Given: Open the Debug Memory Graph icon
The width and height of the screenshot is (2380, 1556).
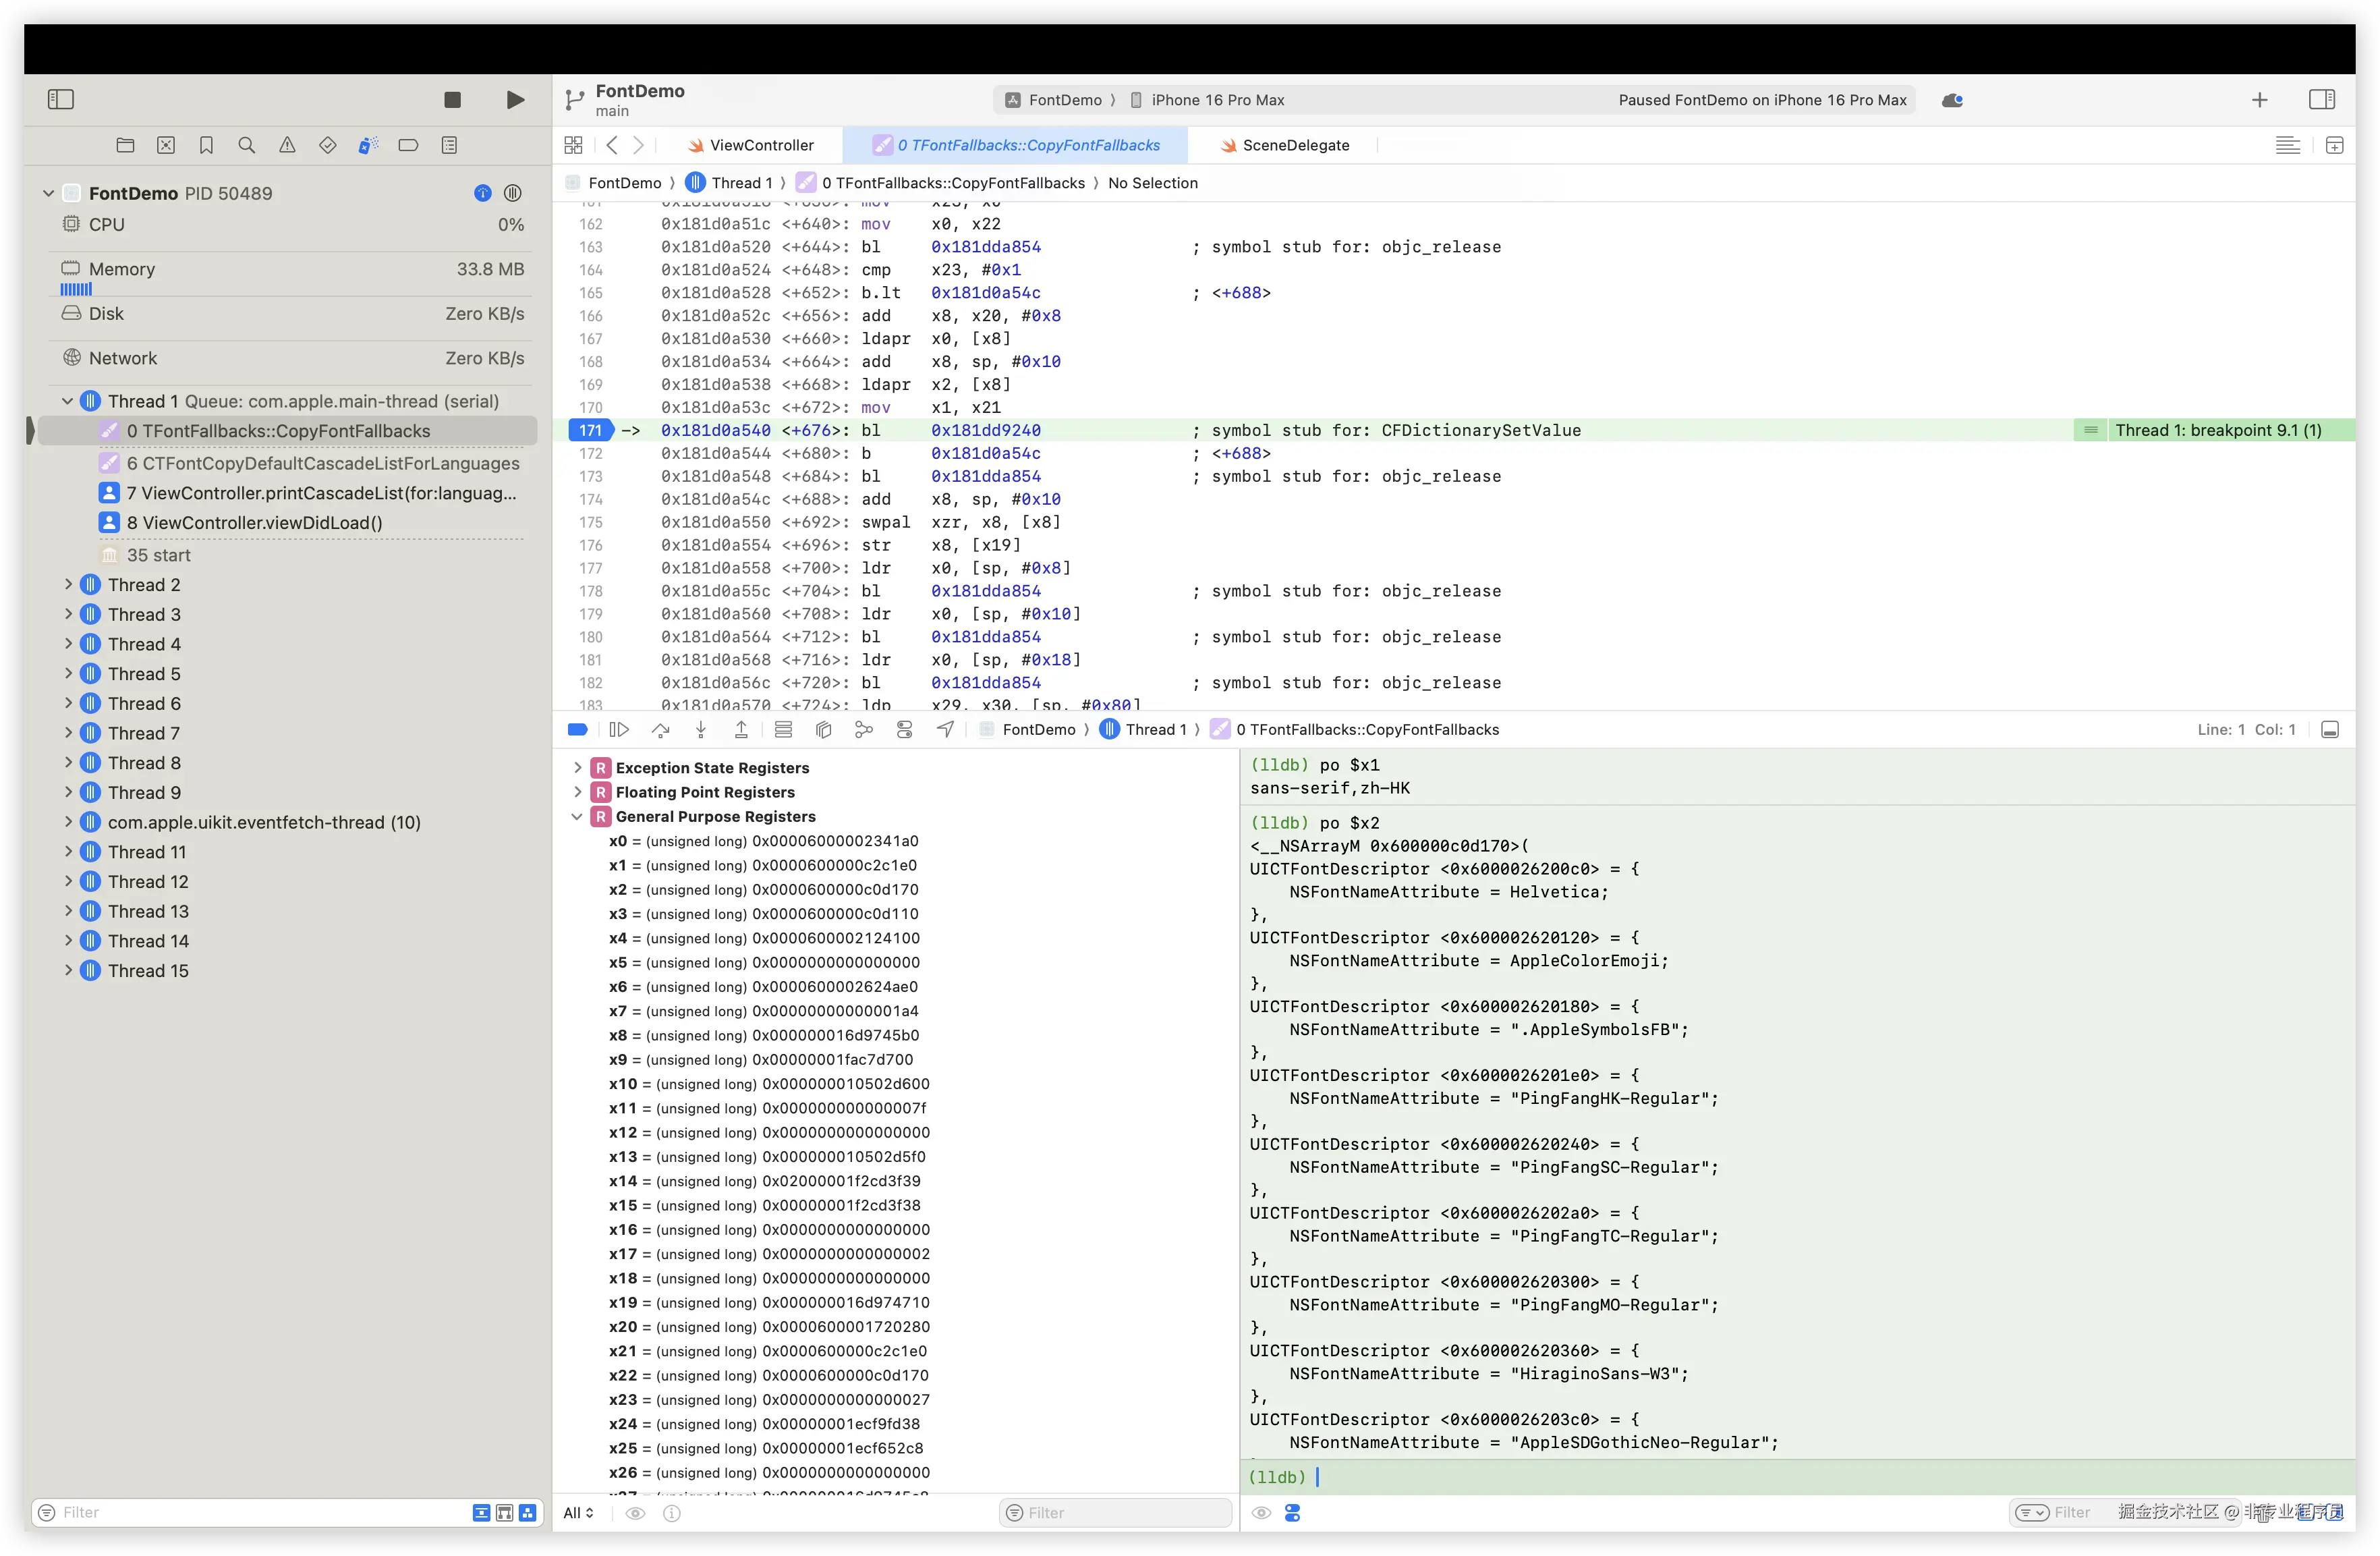Looking at the screenshot, I should click(x=863, y=730).
